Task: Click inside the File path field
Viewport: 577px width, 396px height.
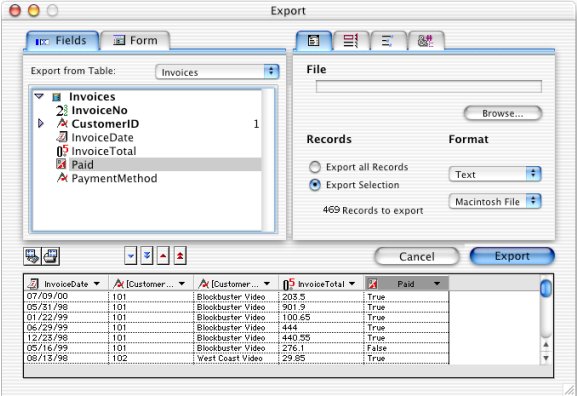Action: point(429,86)
